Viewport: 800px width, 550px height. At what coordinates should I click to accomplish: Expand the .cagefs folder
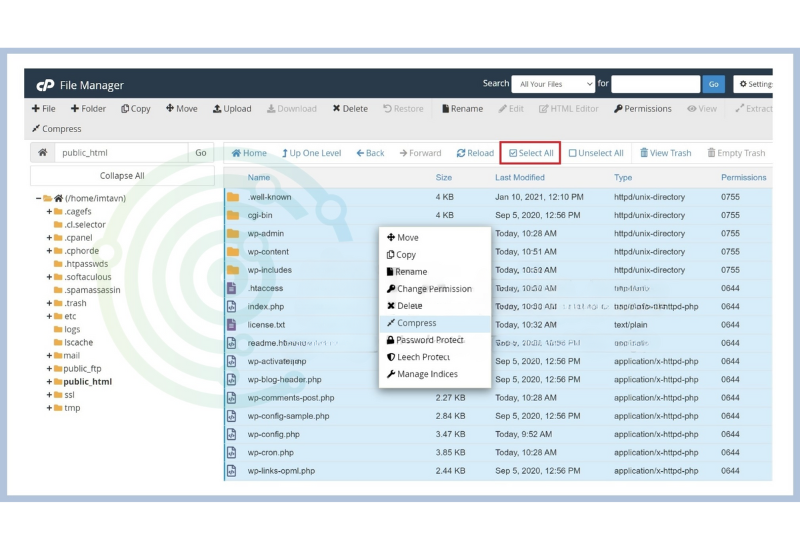(x=49, y=211)
